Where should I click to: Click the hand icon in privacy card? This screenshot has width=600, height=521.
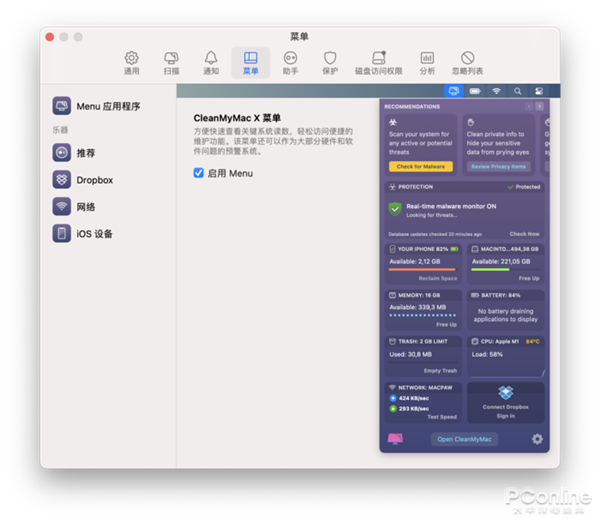471,122
